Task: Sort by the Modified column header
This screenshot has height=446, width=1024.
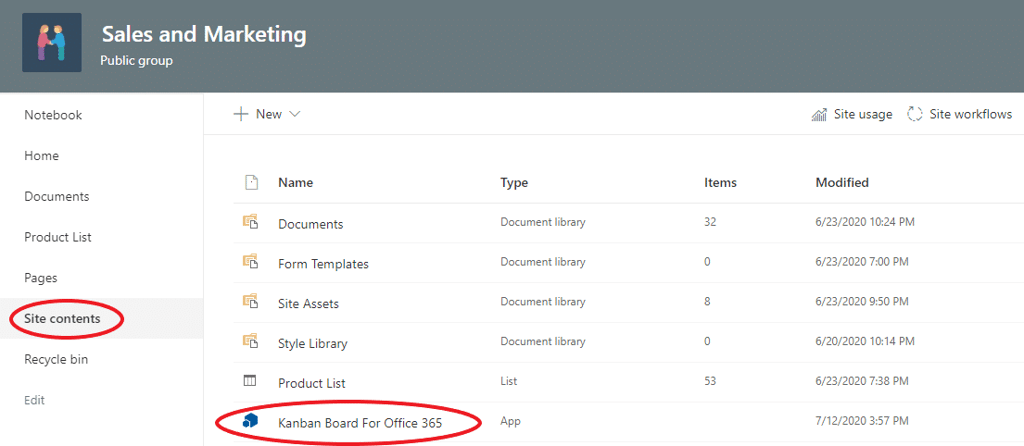Action: [x=842, y=183]
